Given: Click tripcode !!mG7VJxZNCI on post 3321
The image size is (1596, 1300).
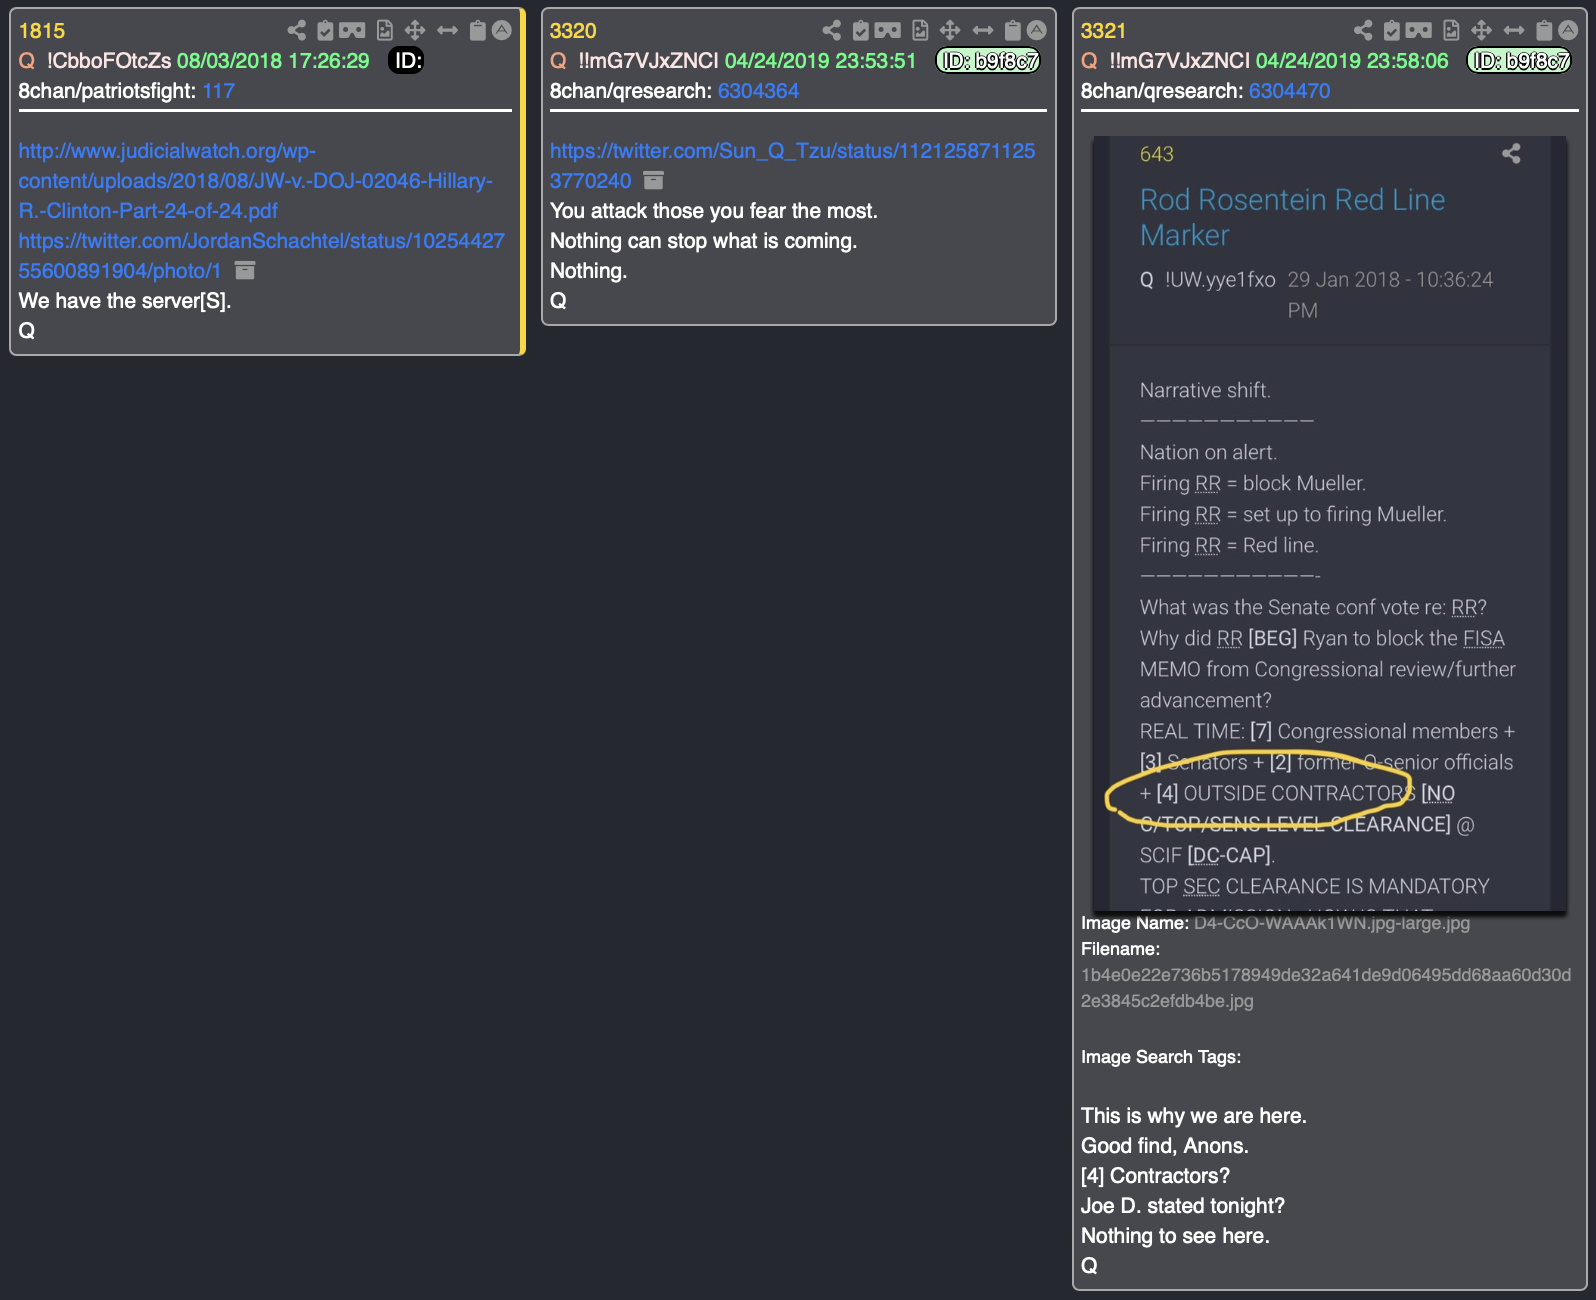Looking at the screenshot, I should [1179, 61].
